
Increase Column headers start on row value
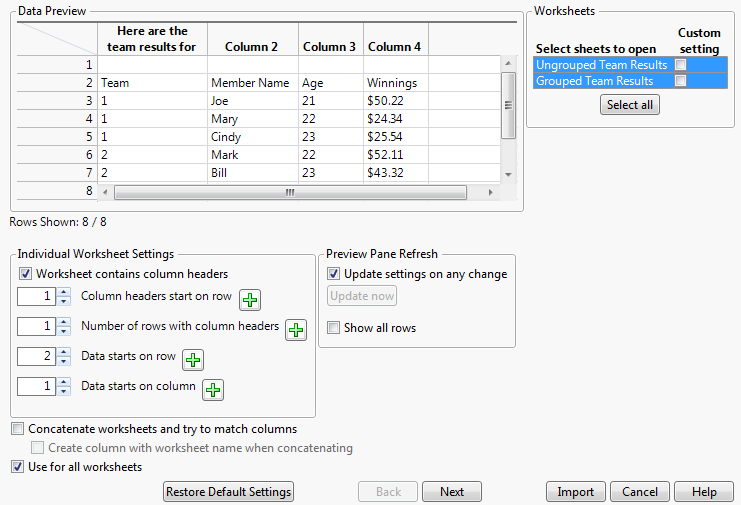[64, 292]
